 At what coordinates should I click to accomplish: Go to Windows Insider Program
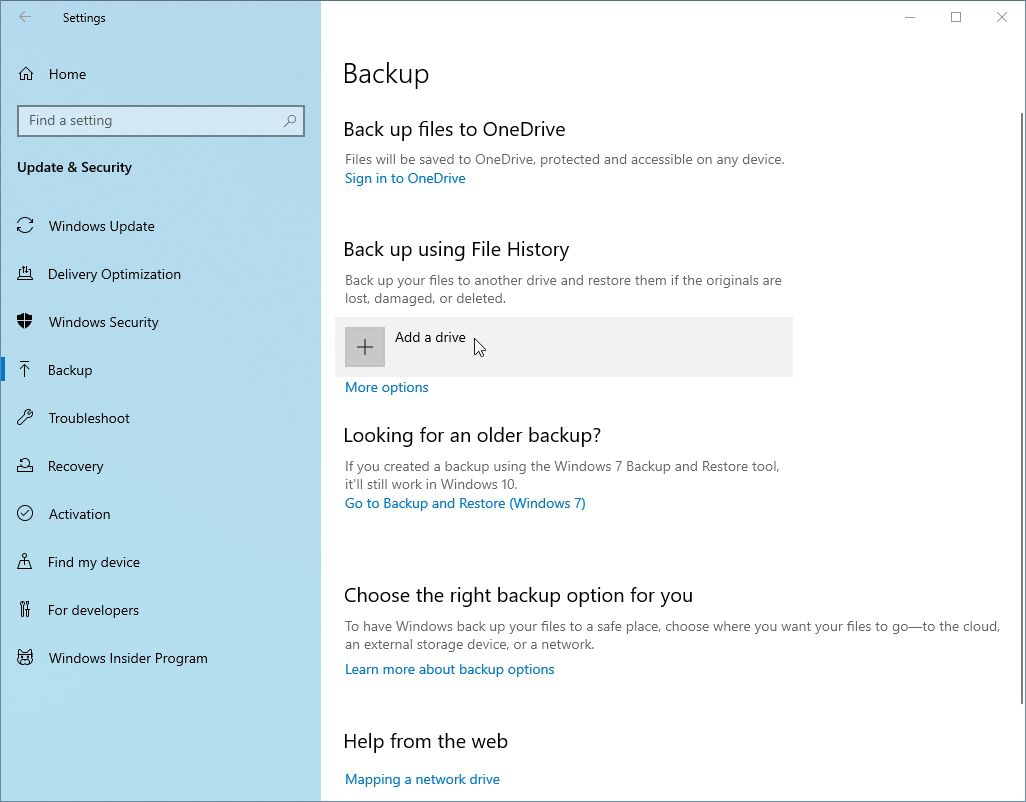click(x=128, y=658)
